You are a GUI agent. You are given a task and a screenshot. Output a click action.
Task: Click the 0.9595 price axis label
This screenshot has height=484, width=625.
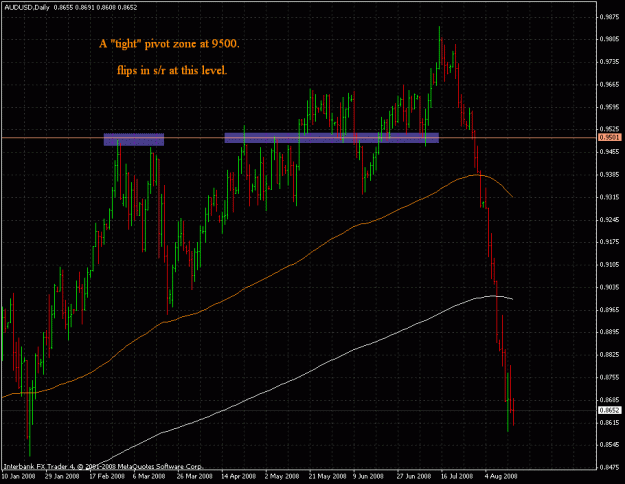(610, 107)
